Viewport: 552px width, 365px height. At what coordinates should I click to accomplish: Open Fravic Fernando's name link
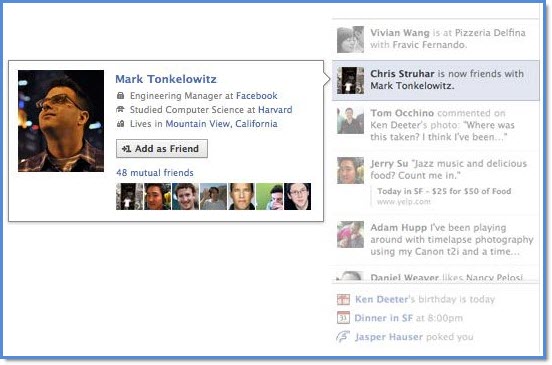[429, 45]
